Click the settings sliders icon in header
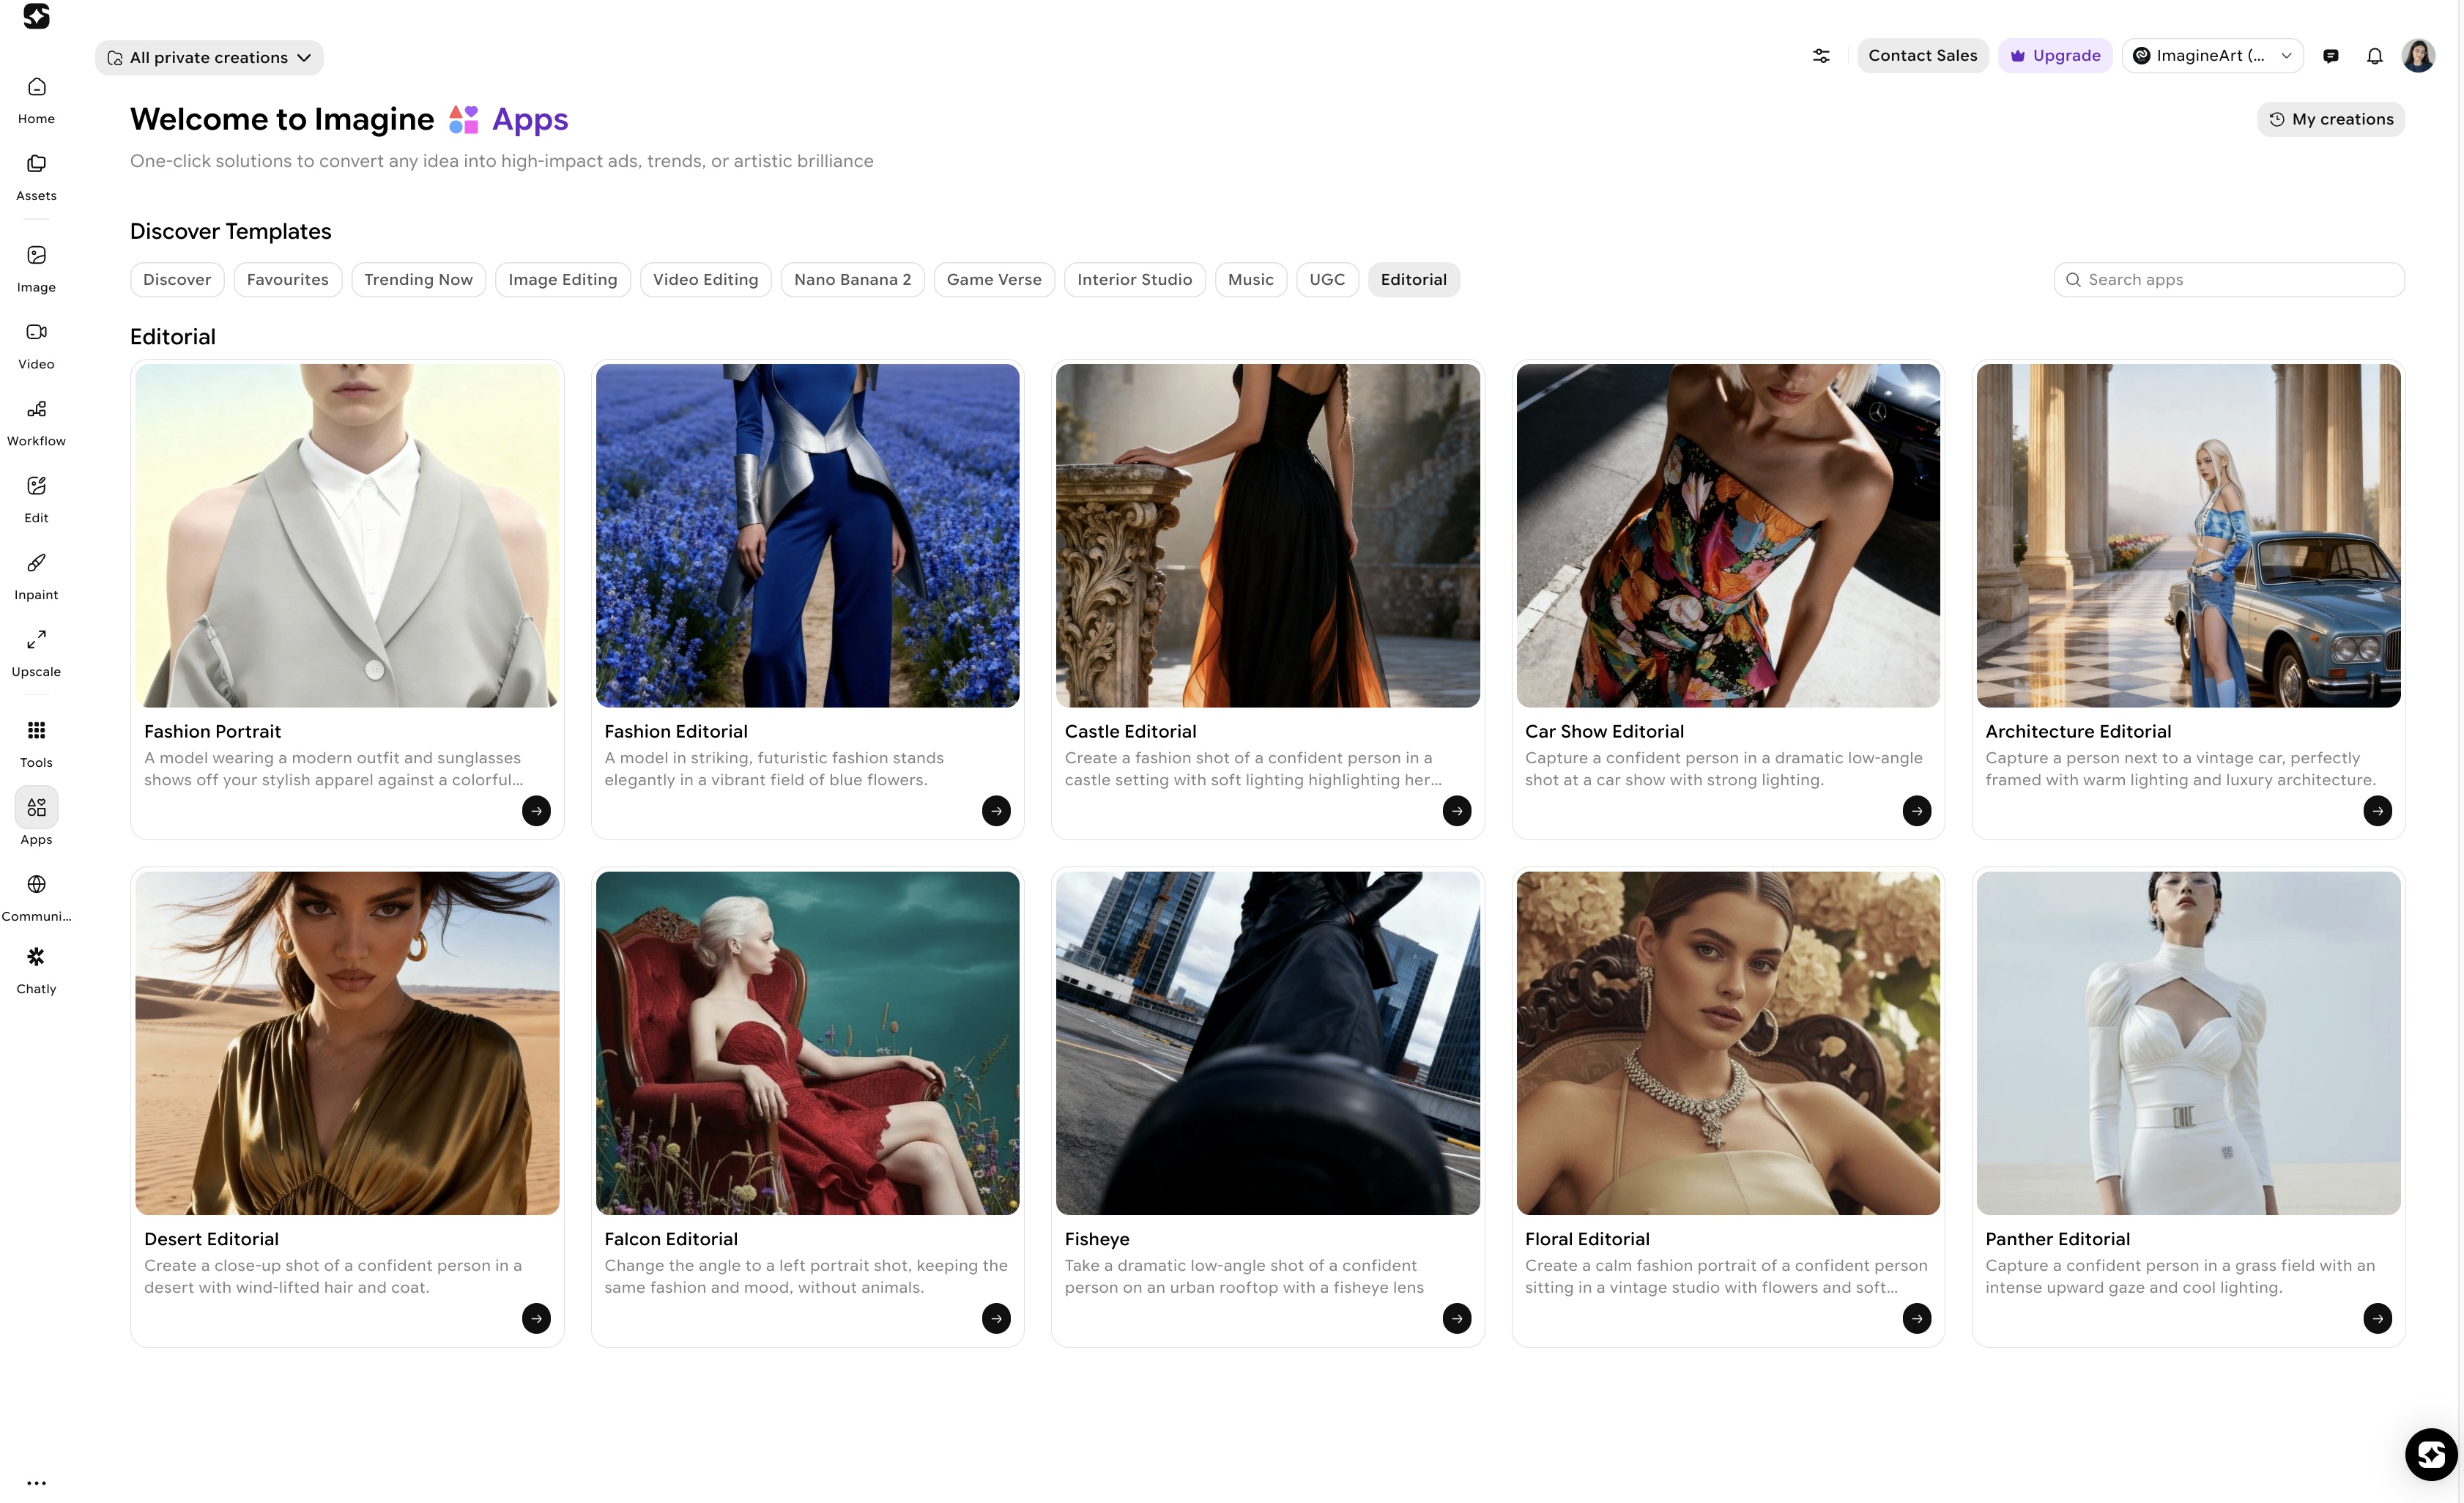 [1821, 56]
